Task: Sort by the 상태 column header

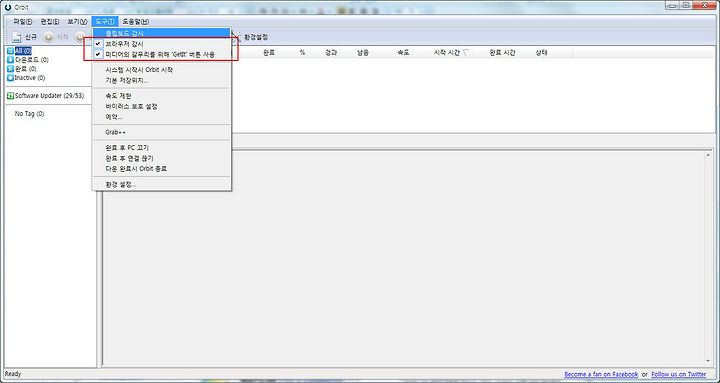Action: [541, 53]
